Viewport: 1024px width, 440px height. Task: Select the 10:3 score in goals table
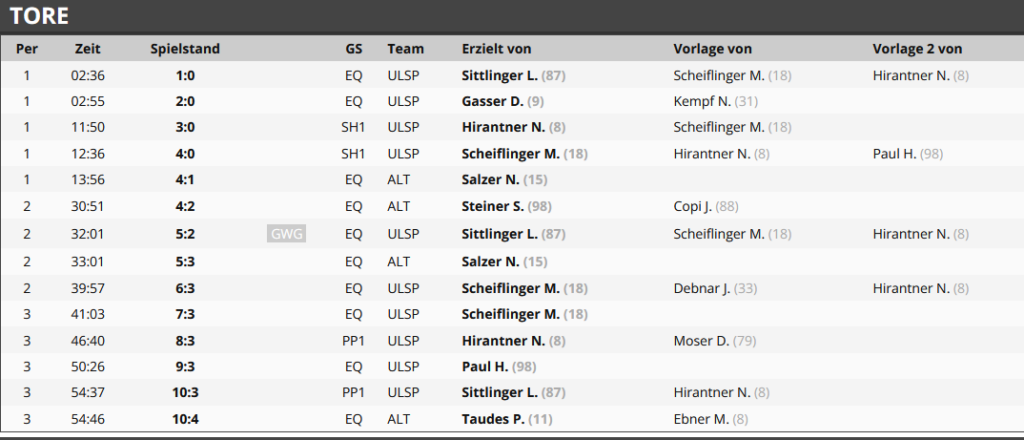185,393
